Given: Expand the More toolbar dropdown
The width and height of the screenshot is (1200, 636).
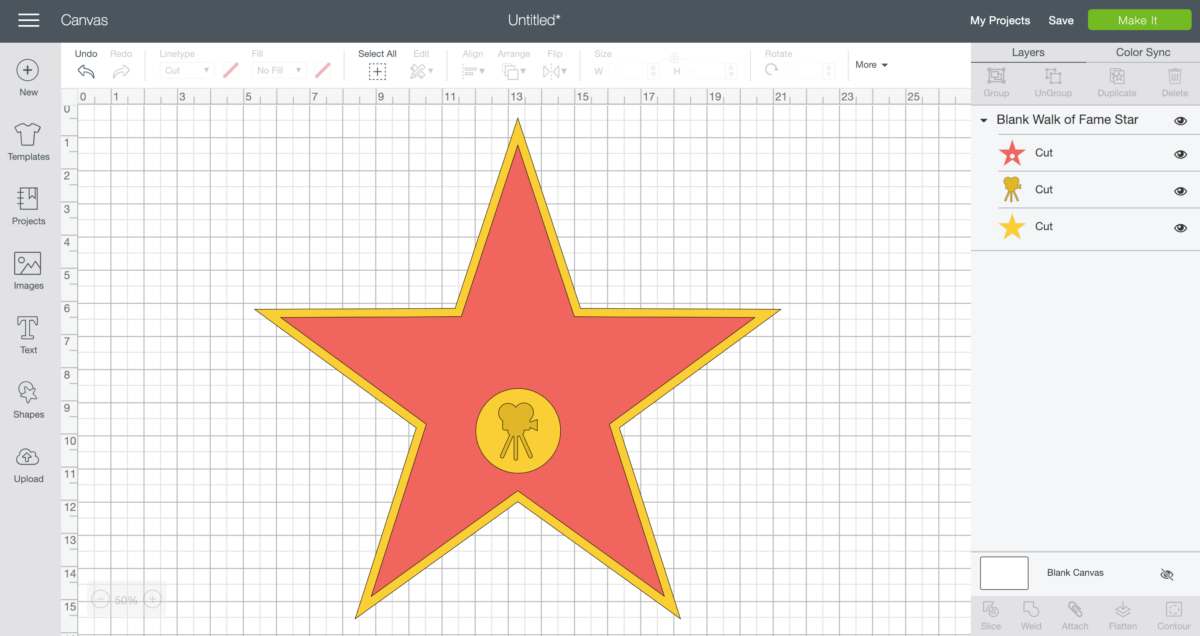Looking at the screenshot, I should [x=871, y=65].
